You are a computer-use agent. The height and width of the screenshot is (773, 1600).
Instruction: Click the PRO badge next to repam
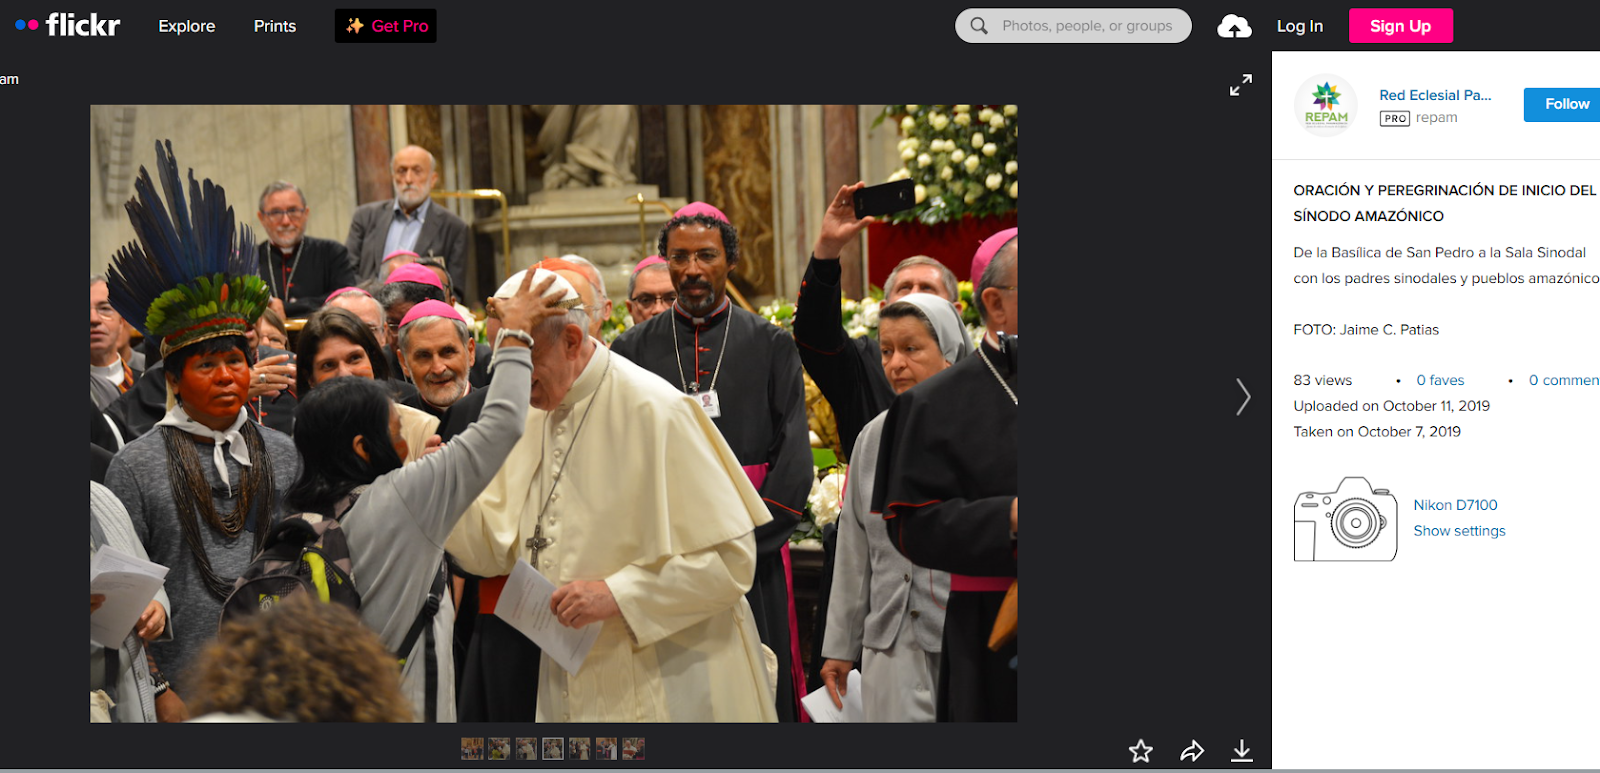coord(1395,118)
